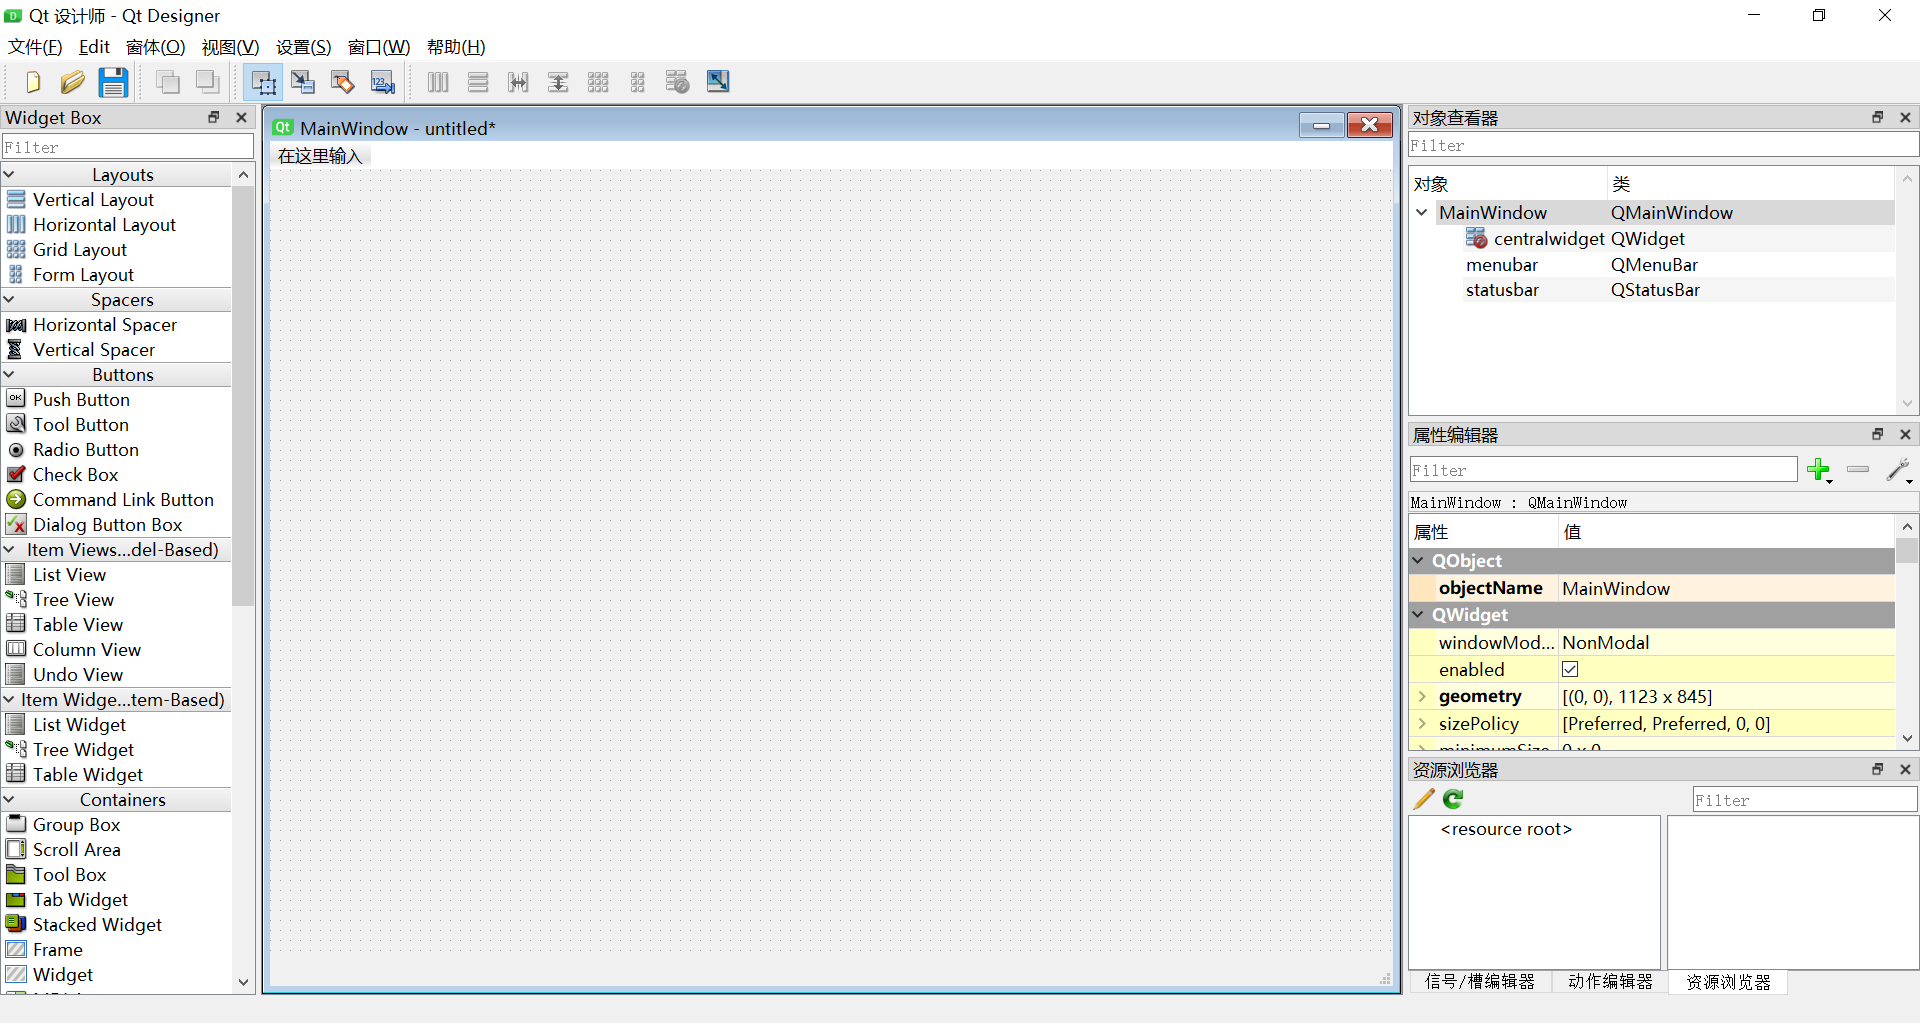
Task: Collapse the Spacers category
Action: (x=9, y=299)
